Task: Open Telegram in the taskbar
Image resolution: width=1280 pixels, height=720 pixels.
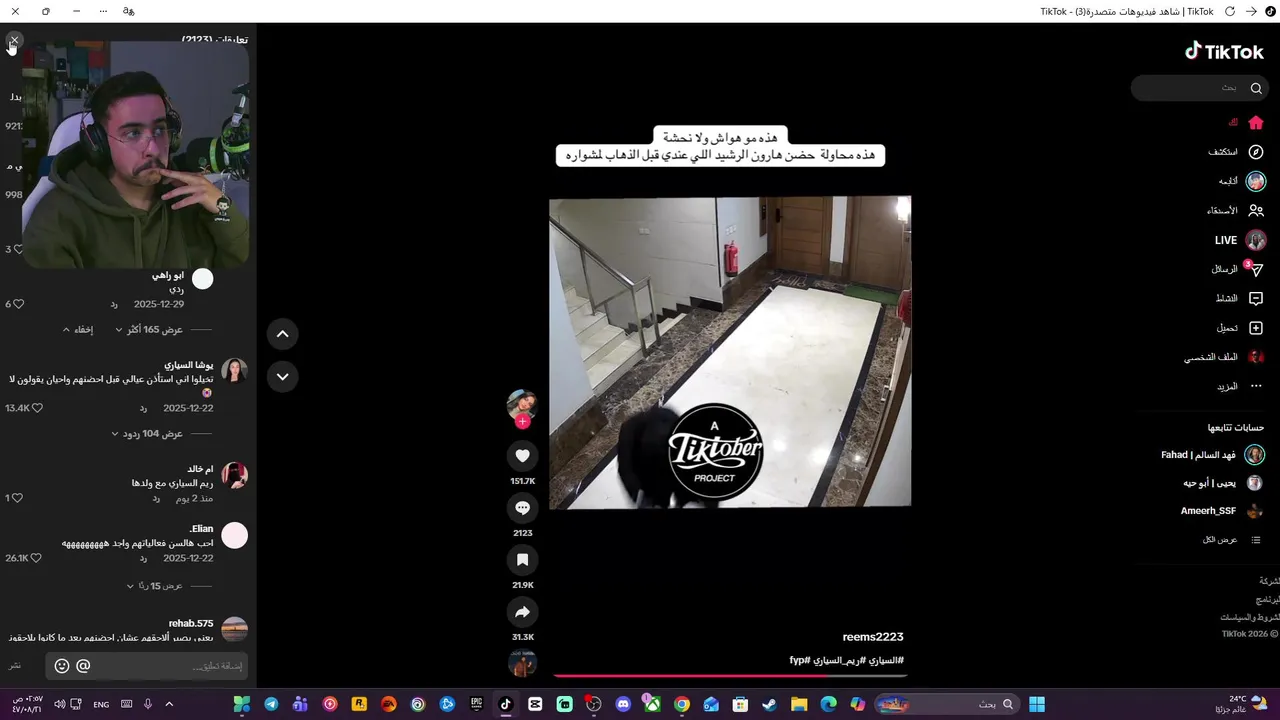Action: pos(271,704)
